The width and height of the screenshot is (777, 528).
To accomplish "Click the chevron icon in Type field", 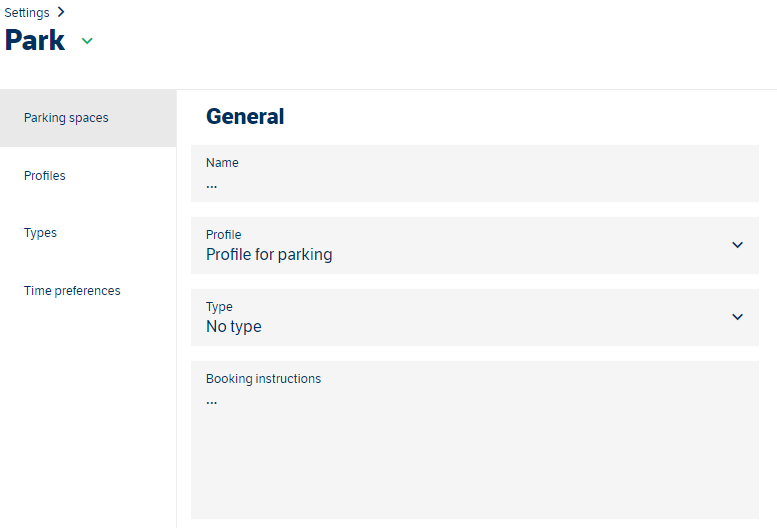I will coord(737,317).
